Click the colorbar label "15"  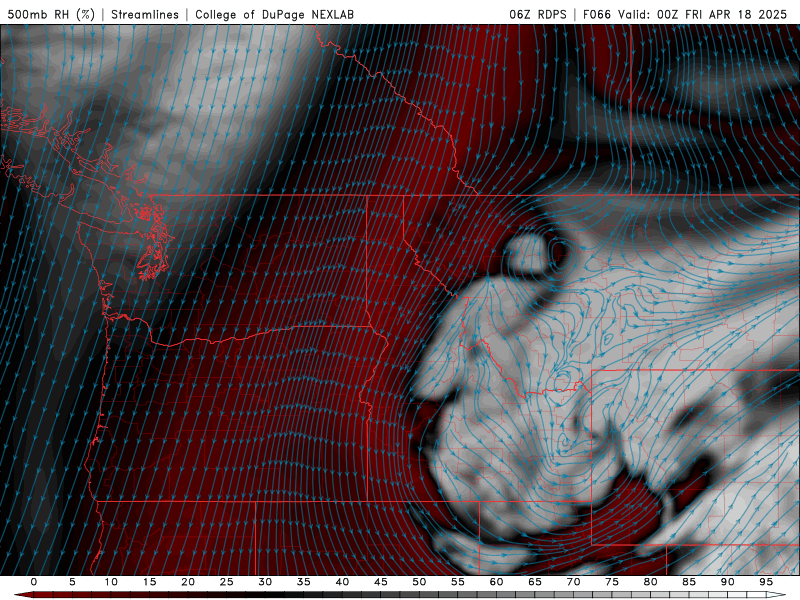point(149,582)
